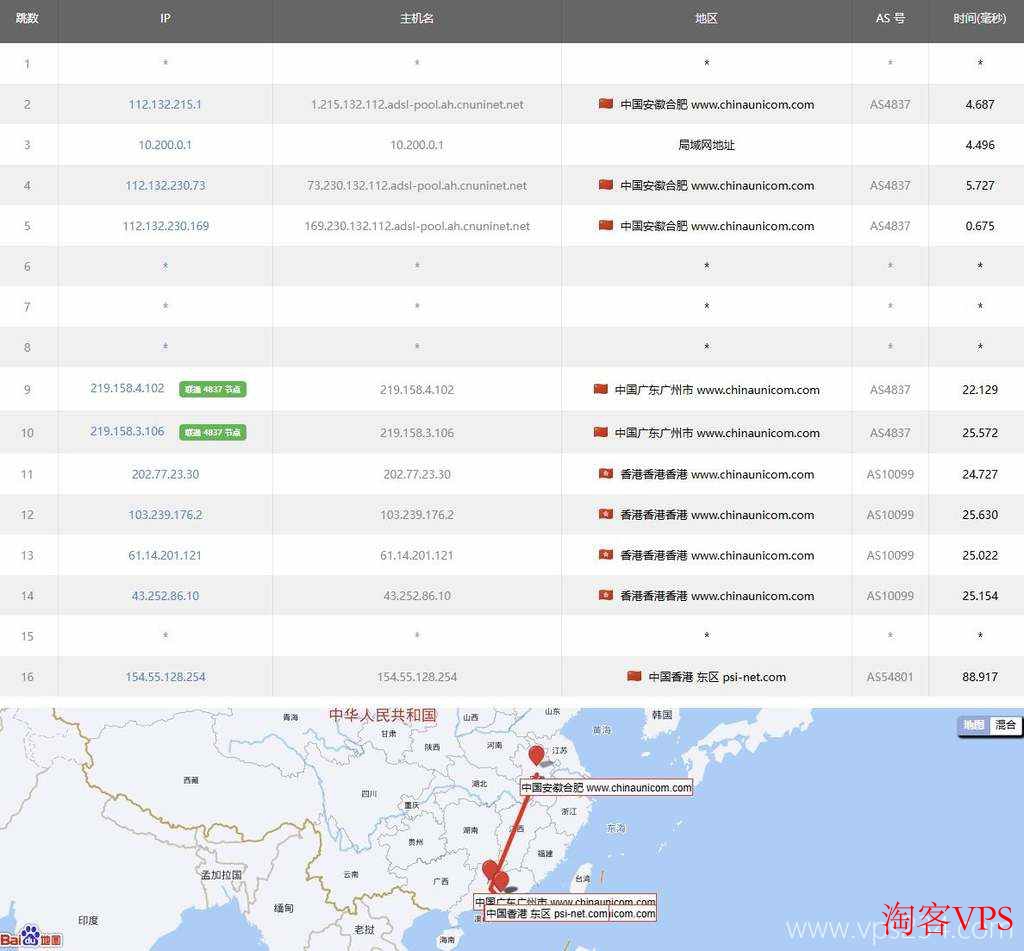Click the IP column header

tap(165, 18)
